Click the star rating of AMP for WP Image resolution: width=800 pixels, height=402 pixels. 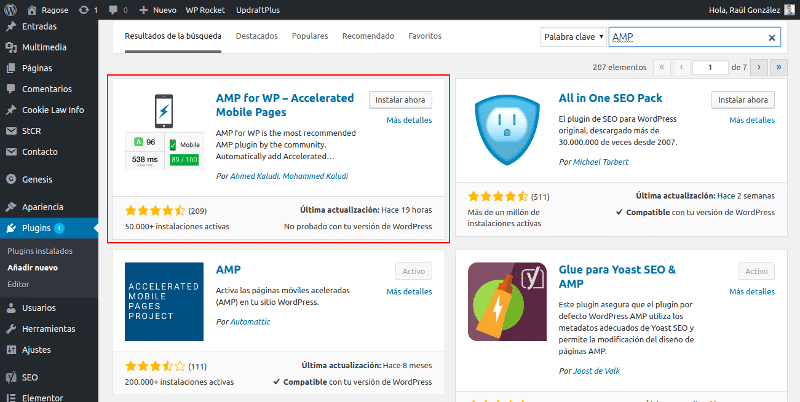tap(155, 211)
